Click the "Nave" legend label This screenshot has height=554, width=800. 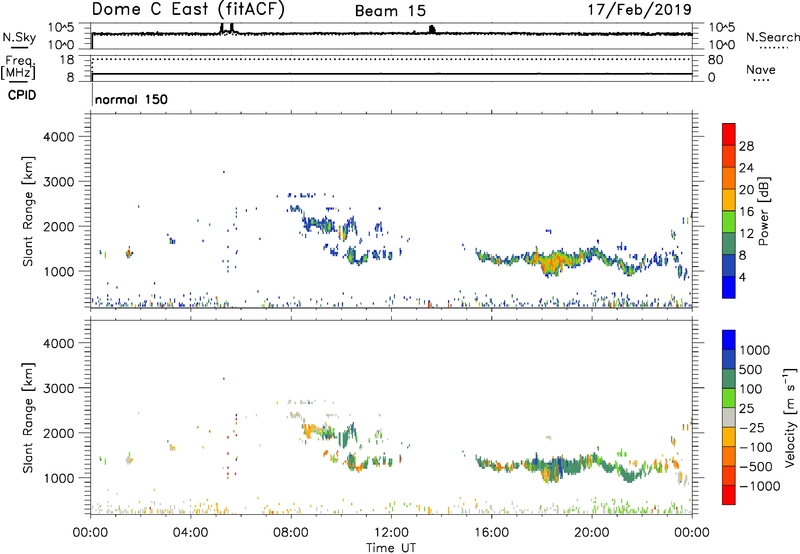point(761,69)
